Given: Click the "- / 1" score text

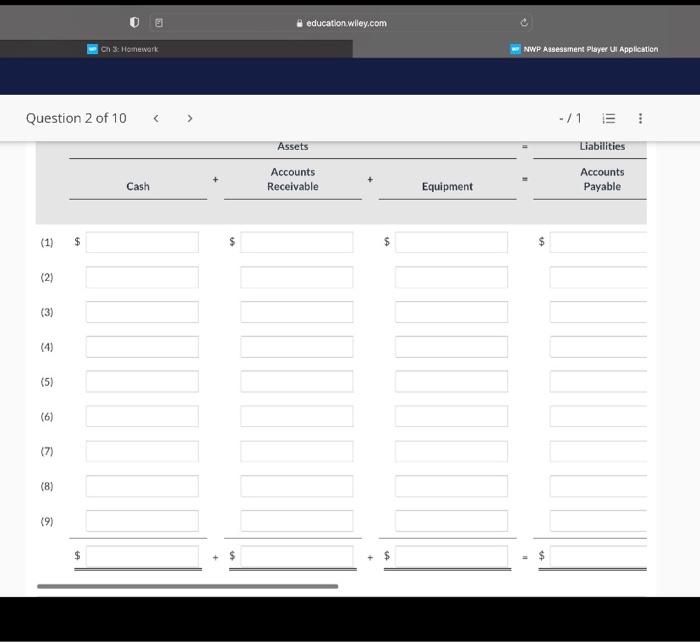Looking at the screenshot, I should (570, 118).
